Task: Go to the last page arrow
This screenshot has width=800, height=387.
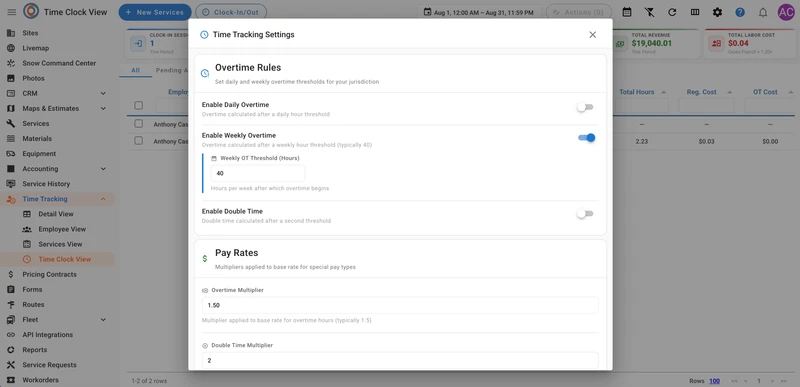Action: click(784, 381)
